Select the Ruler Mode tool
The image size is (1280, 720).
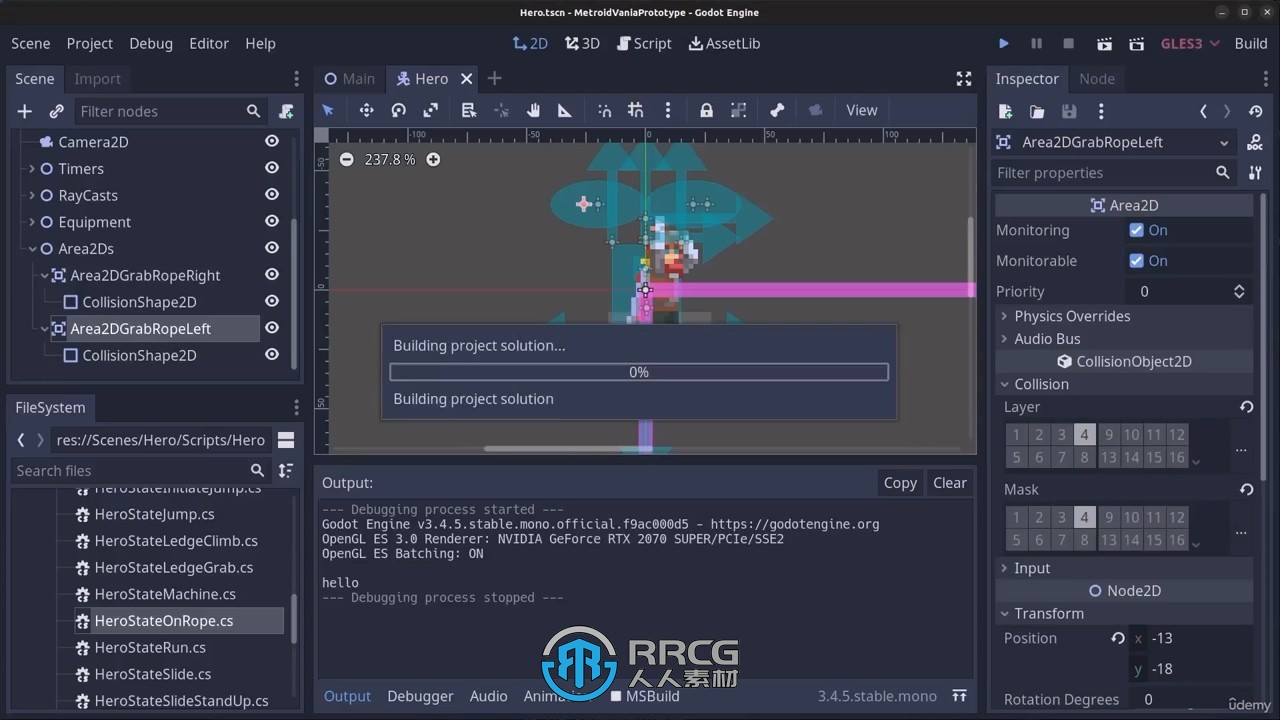565,110
